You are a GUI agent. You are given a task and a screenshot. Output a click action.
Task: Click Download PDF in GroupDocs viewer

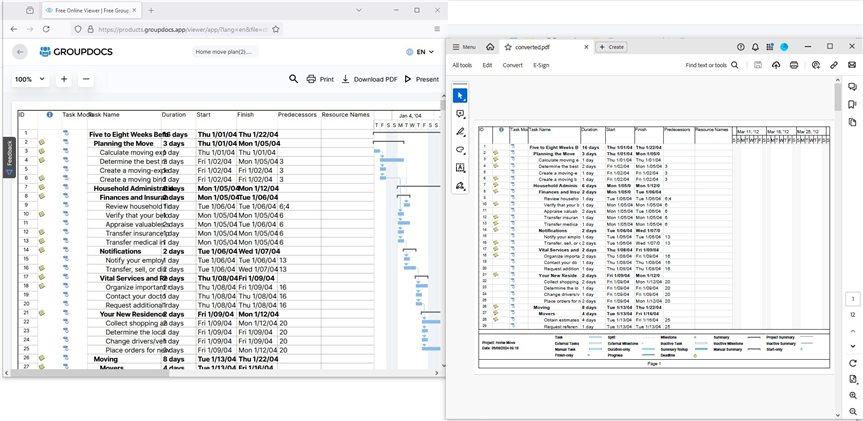[369, 79]
